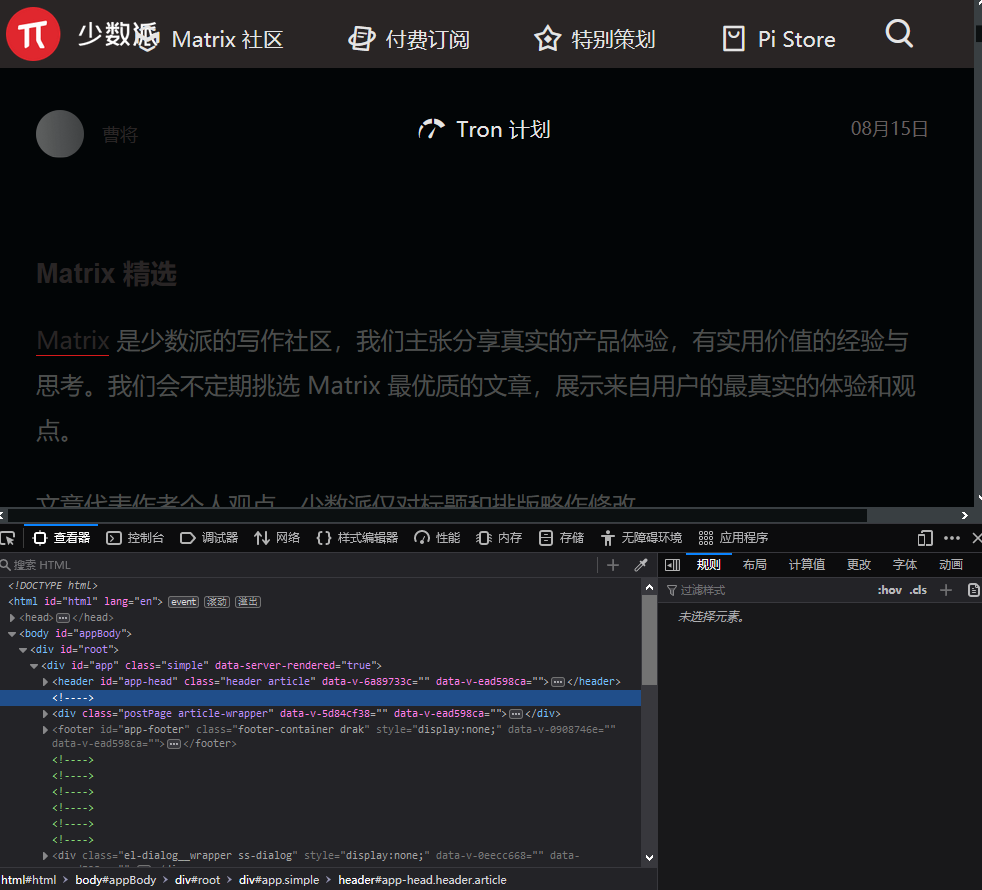Click html#html in the breadcrumb
This screenshot has height=890, width=982.
[x=29, y=880]
